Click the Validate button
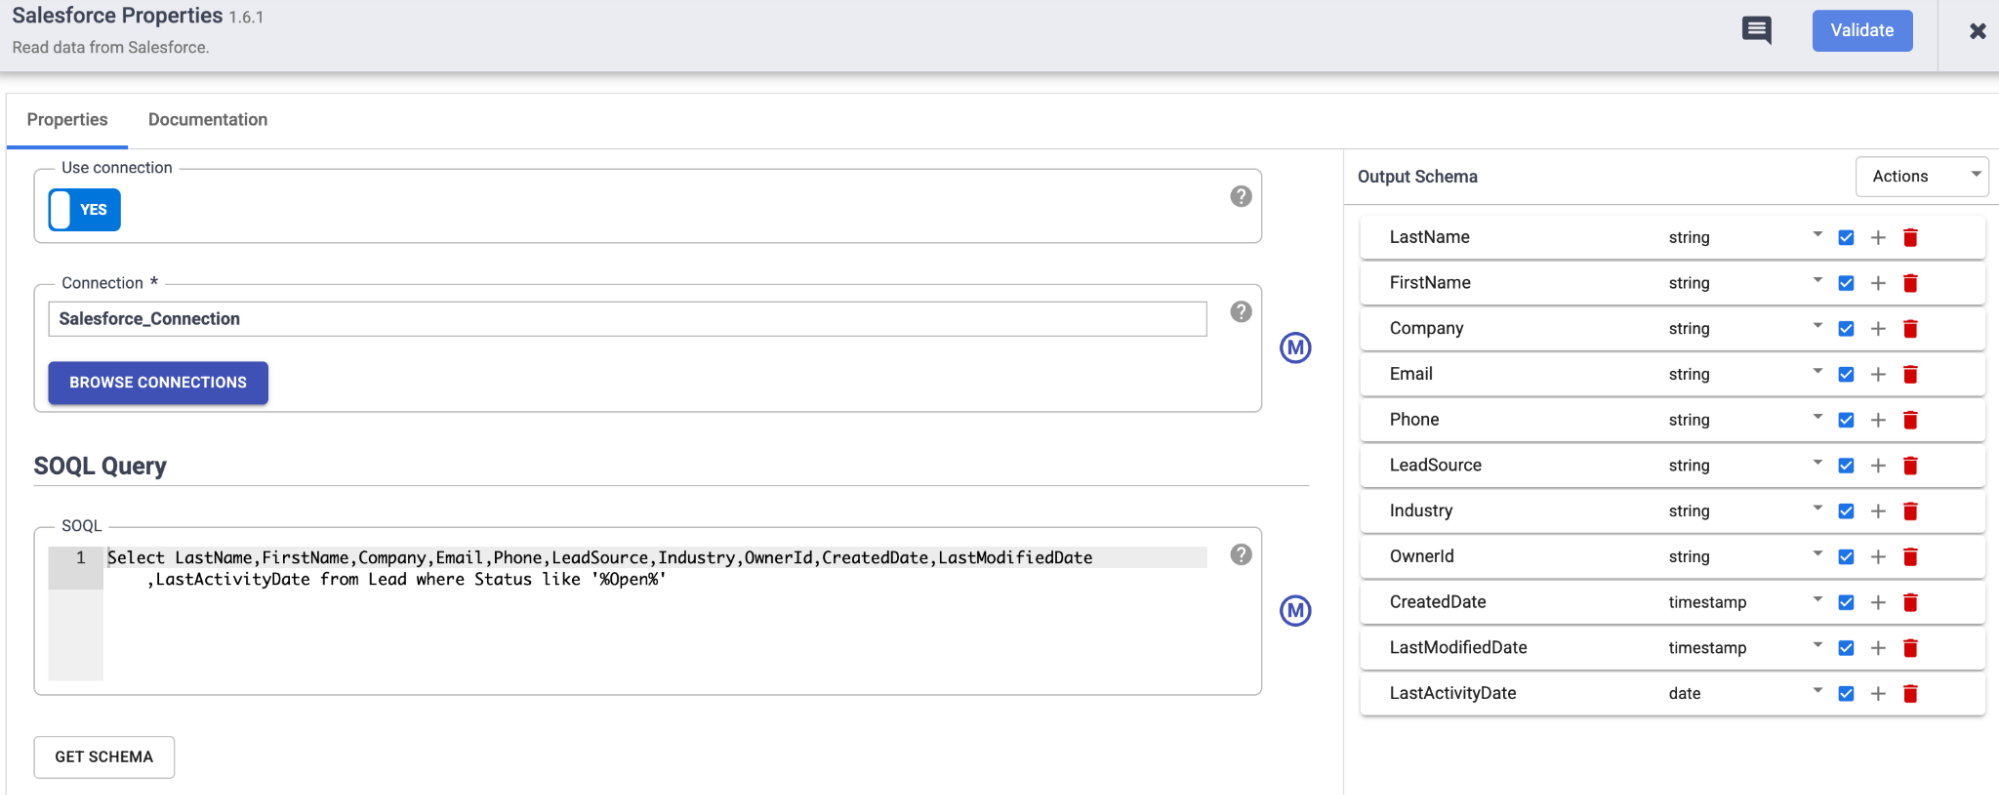 (x=1861, y=30)
